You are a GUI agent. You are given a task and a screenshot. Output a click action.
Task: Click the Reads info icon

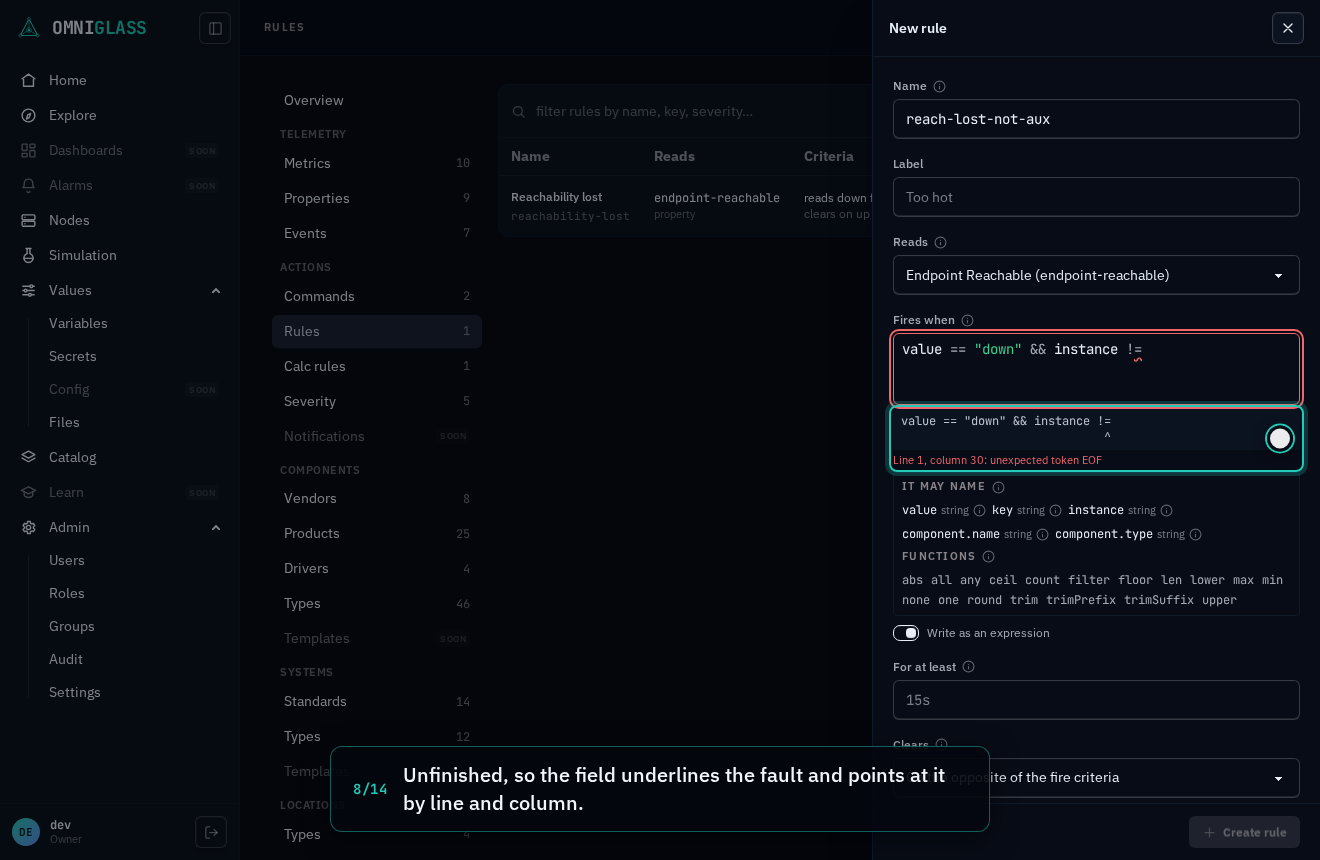(940, 242)
